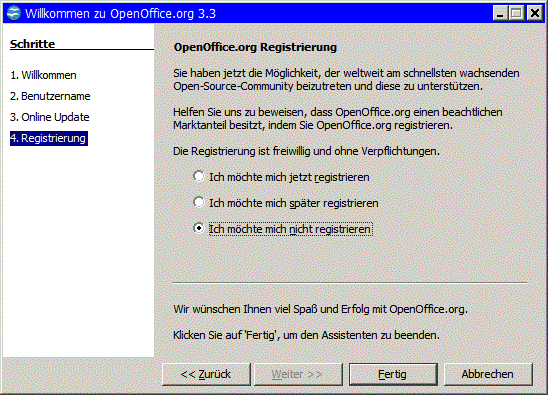Click text 'Die Registrierung ist freiwillig und ohne Verpflichtungen.'

307,151
